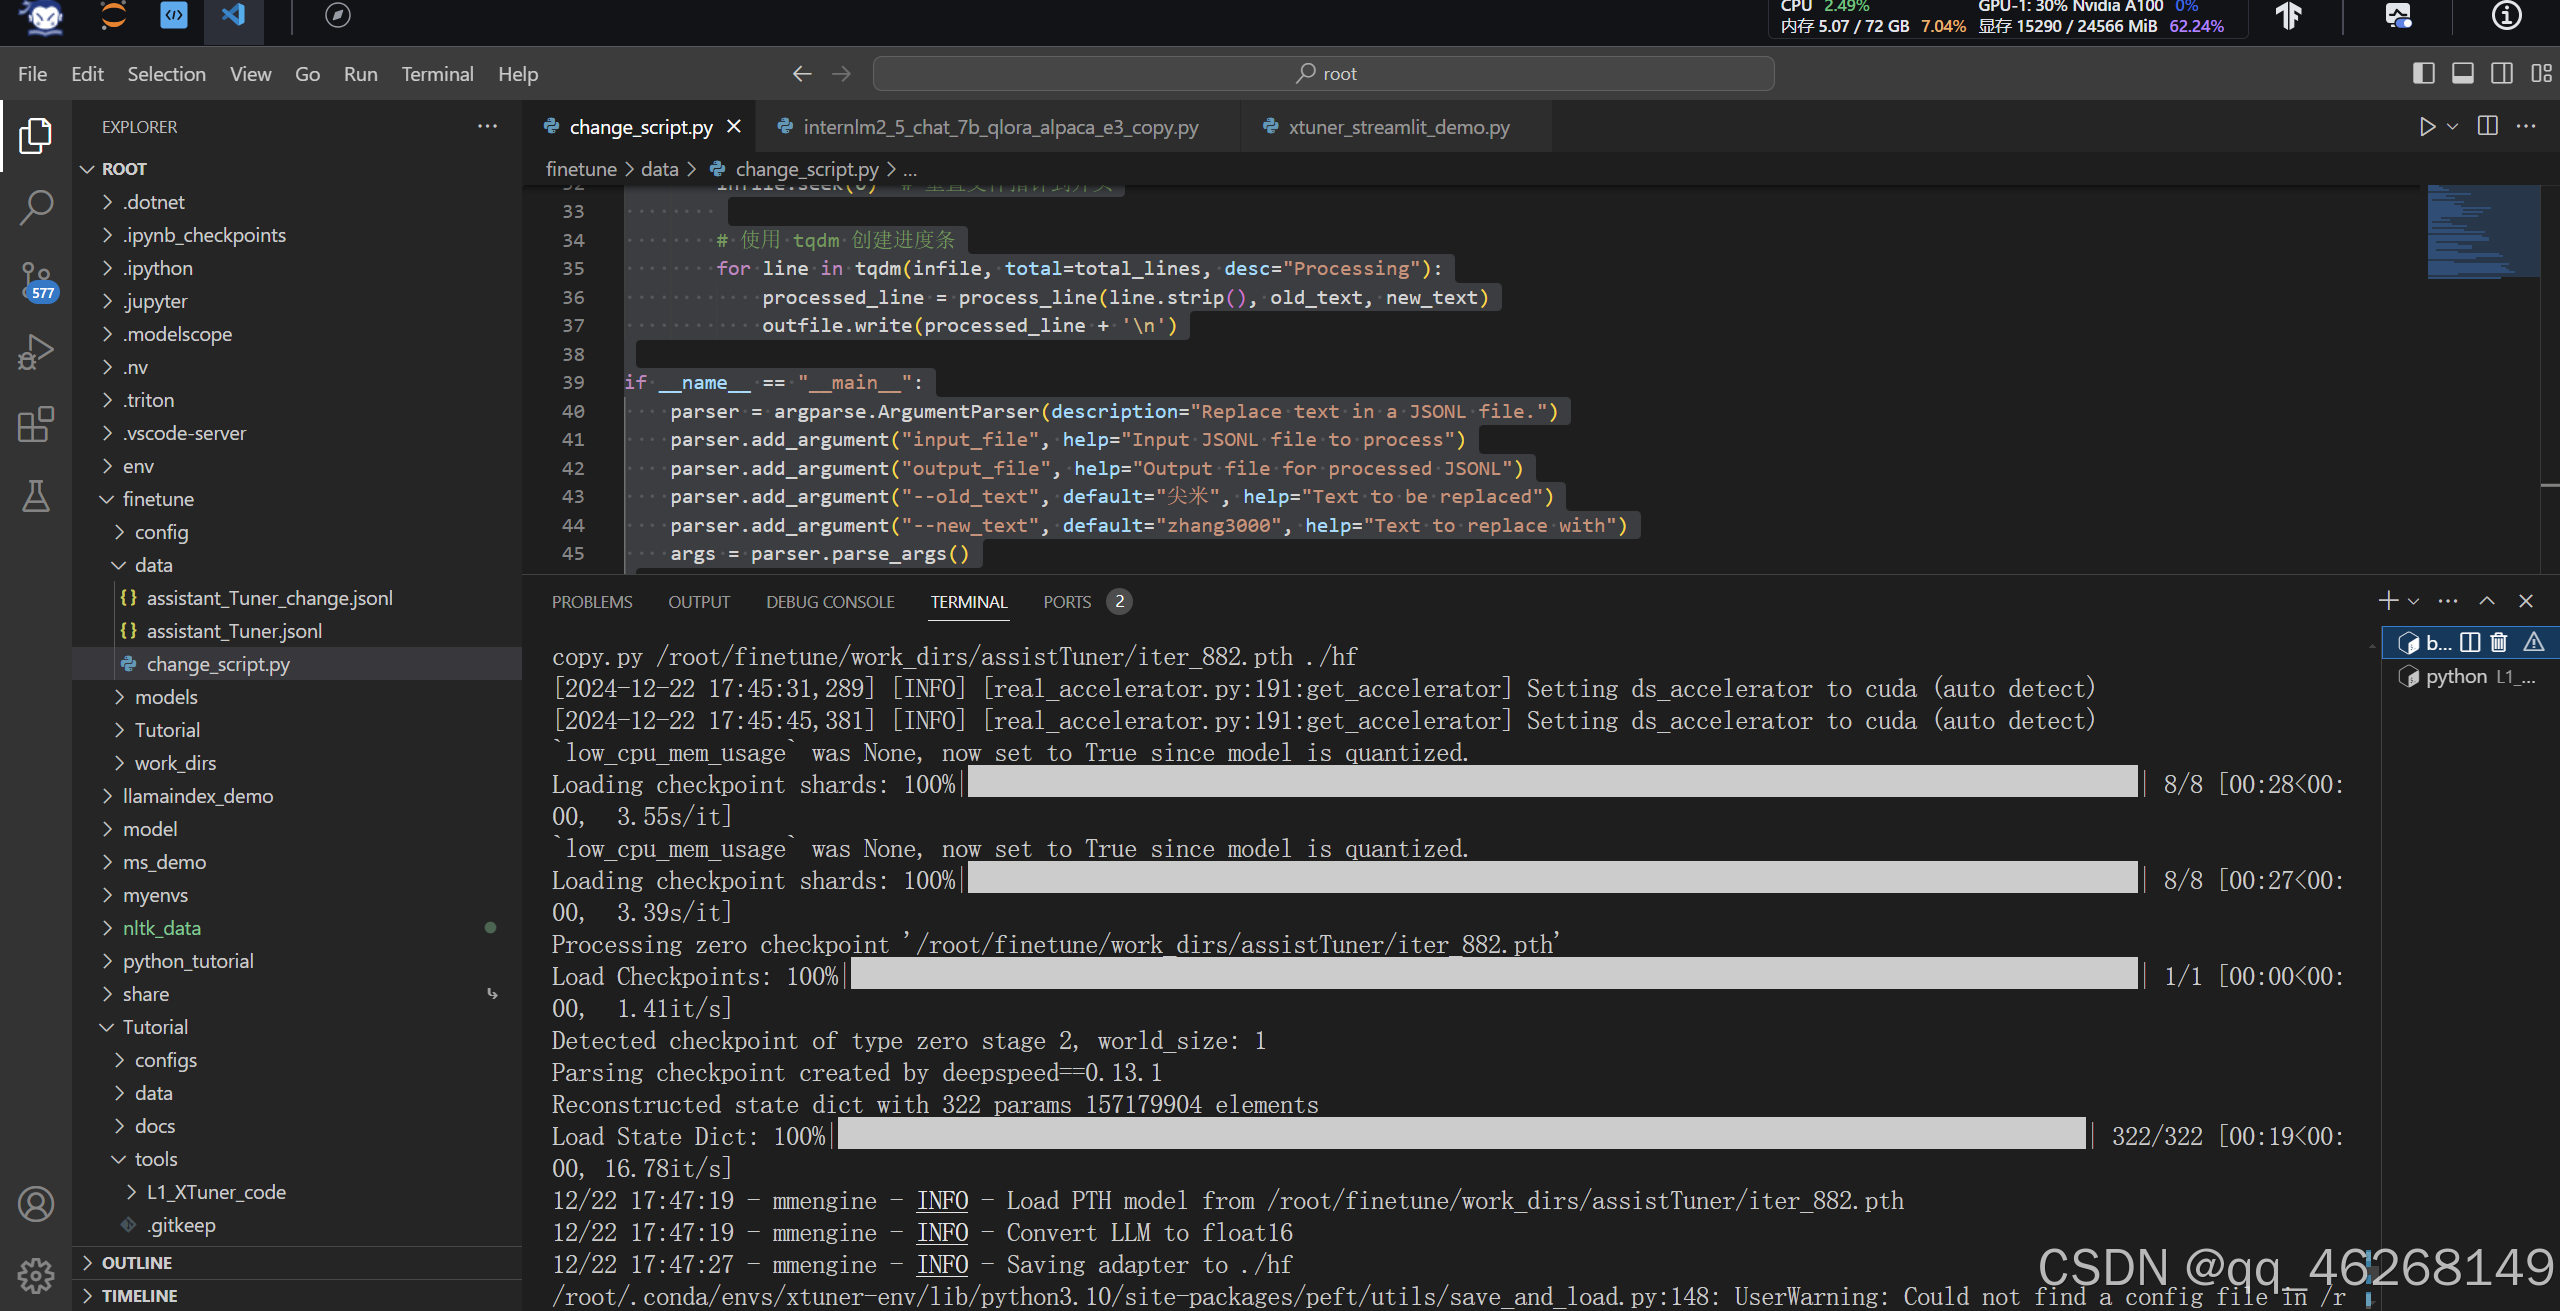The width and height of the screenshot is (2560, 1311).
Task: Expand the models folder in finetune
Action: pyautogui.click(x=166, y=697)
